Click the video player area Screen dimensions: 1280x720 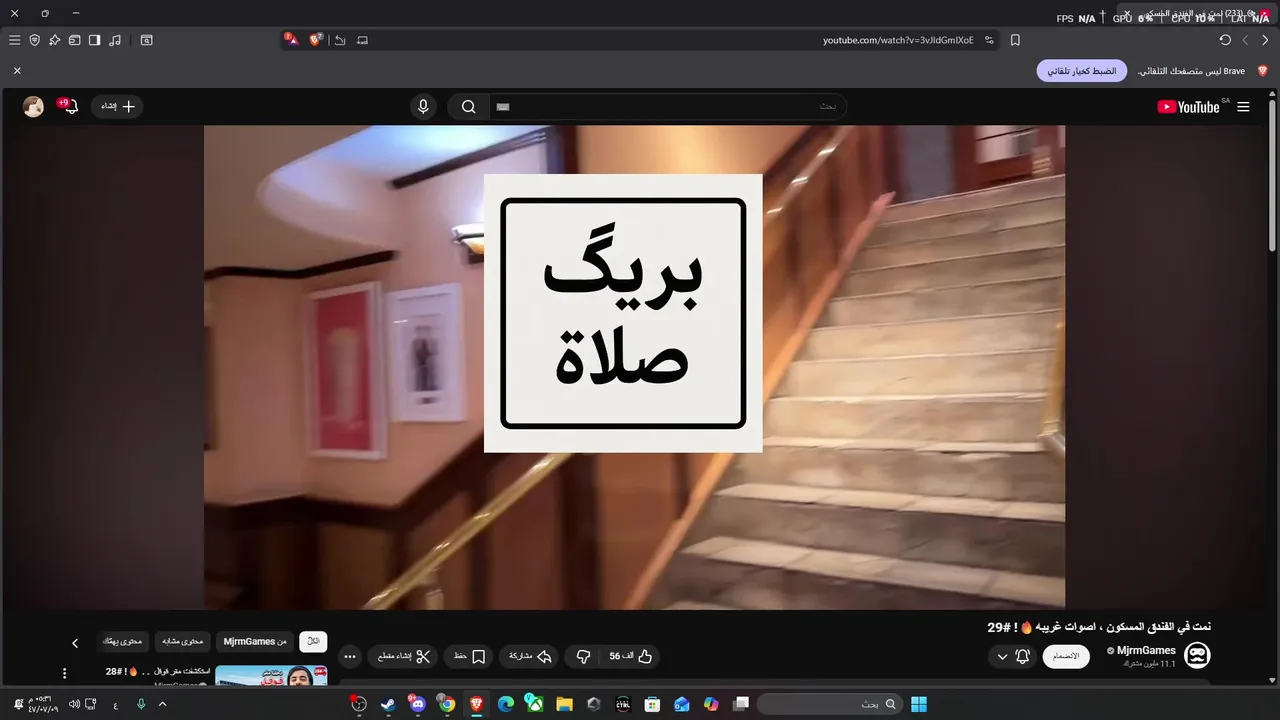[634, 367]
